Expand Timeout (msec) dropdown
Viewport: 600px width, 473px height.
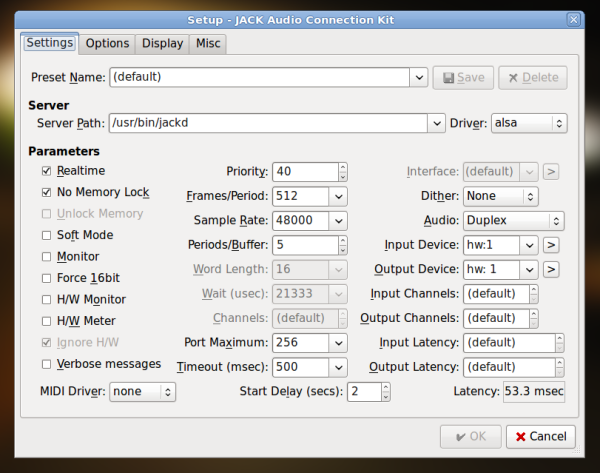(x=338, y=367)
